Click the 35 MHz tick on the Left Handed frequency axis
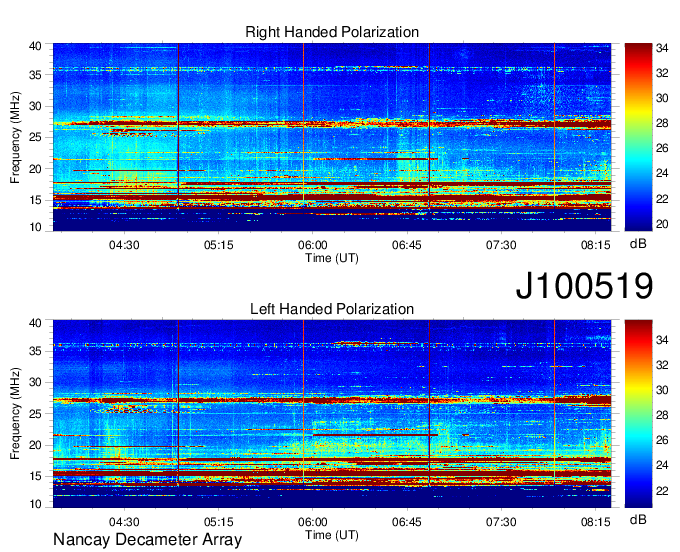 [x=35, y=351]
